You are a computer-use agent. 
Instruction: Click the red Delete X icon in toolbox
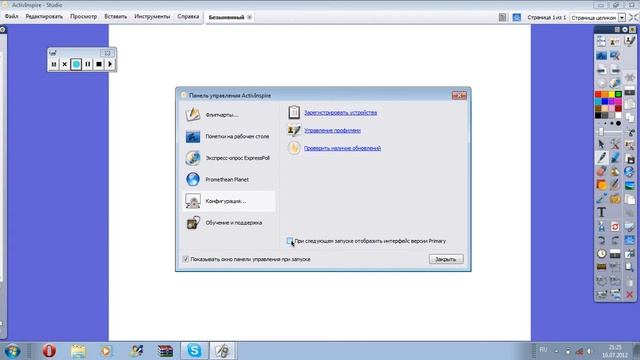pyautogui.click(x=629, y=295)
